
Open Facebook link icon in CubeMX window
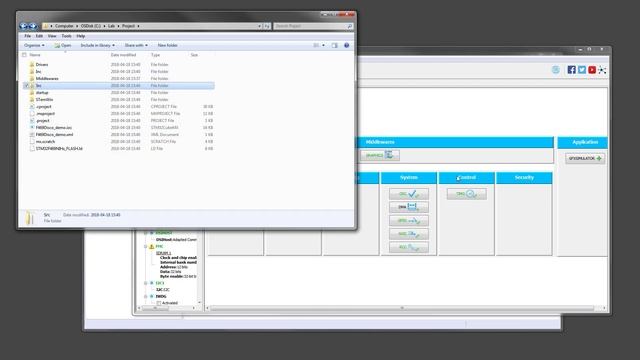571,70
